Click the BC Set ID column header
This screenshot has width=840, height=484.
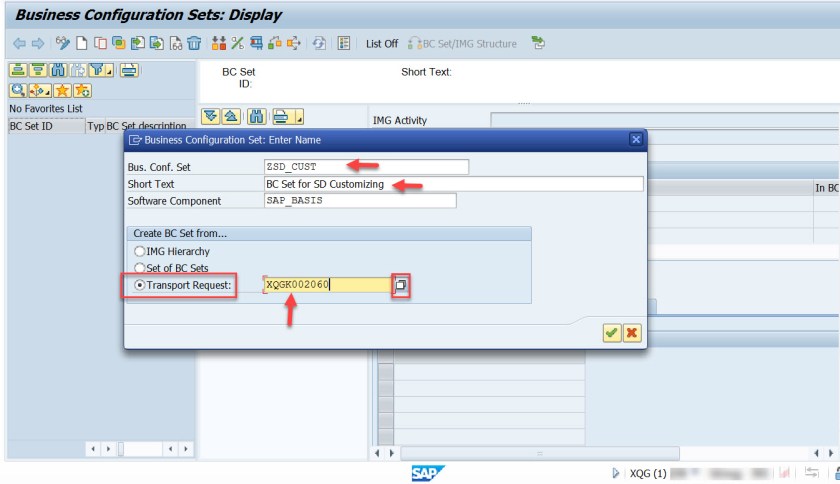[x=47, y=126]
